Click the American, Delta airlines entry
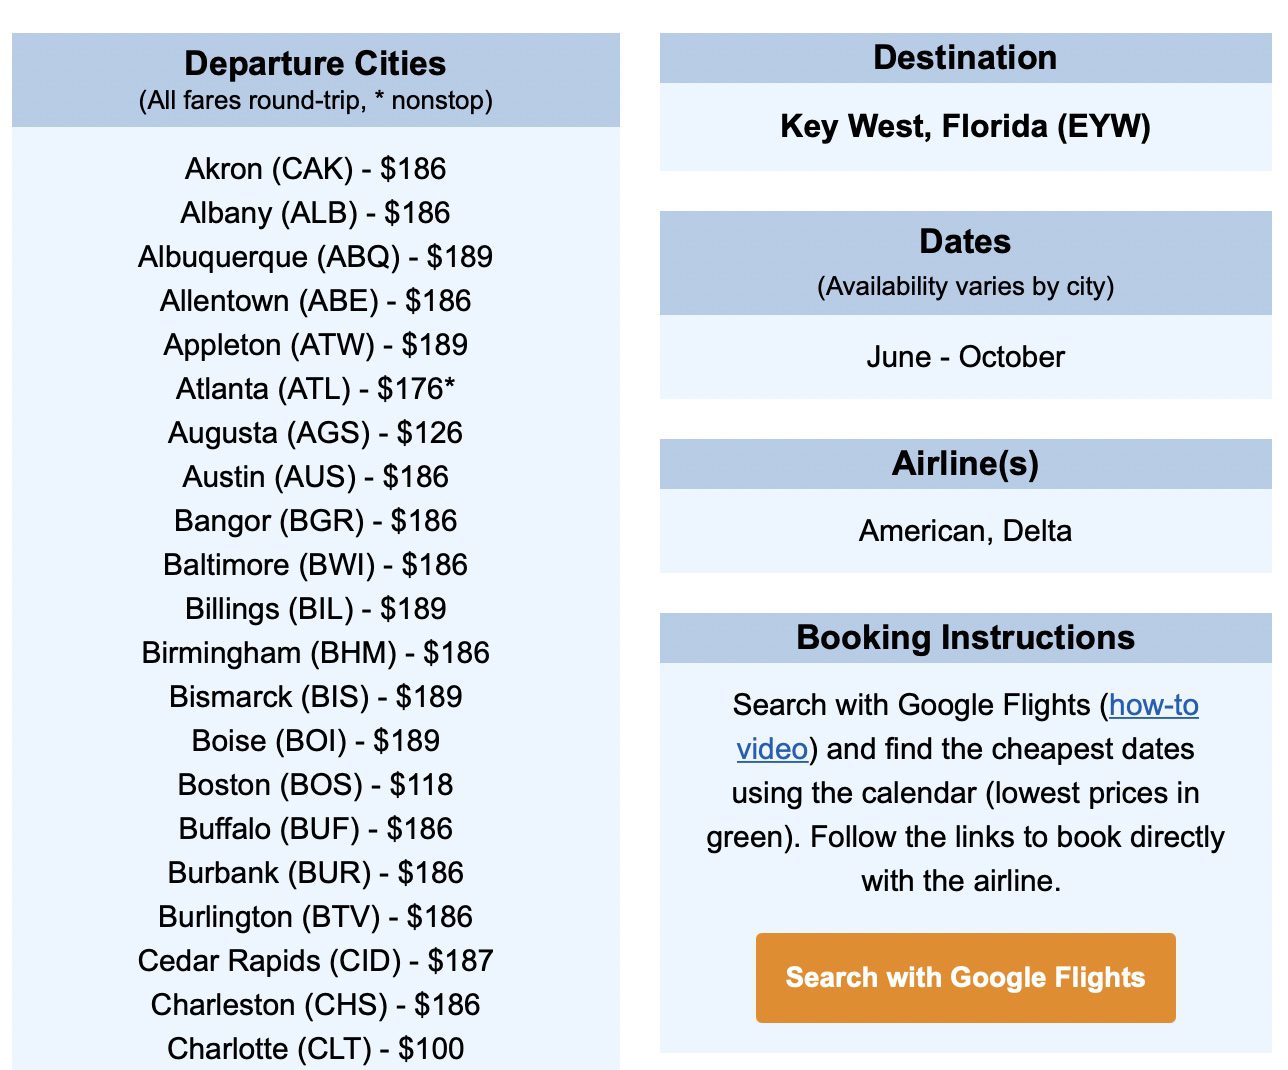Image resolution: width=1288 pixels, height=1070 pixels. pyautogui.click(x=965, y=531)
